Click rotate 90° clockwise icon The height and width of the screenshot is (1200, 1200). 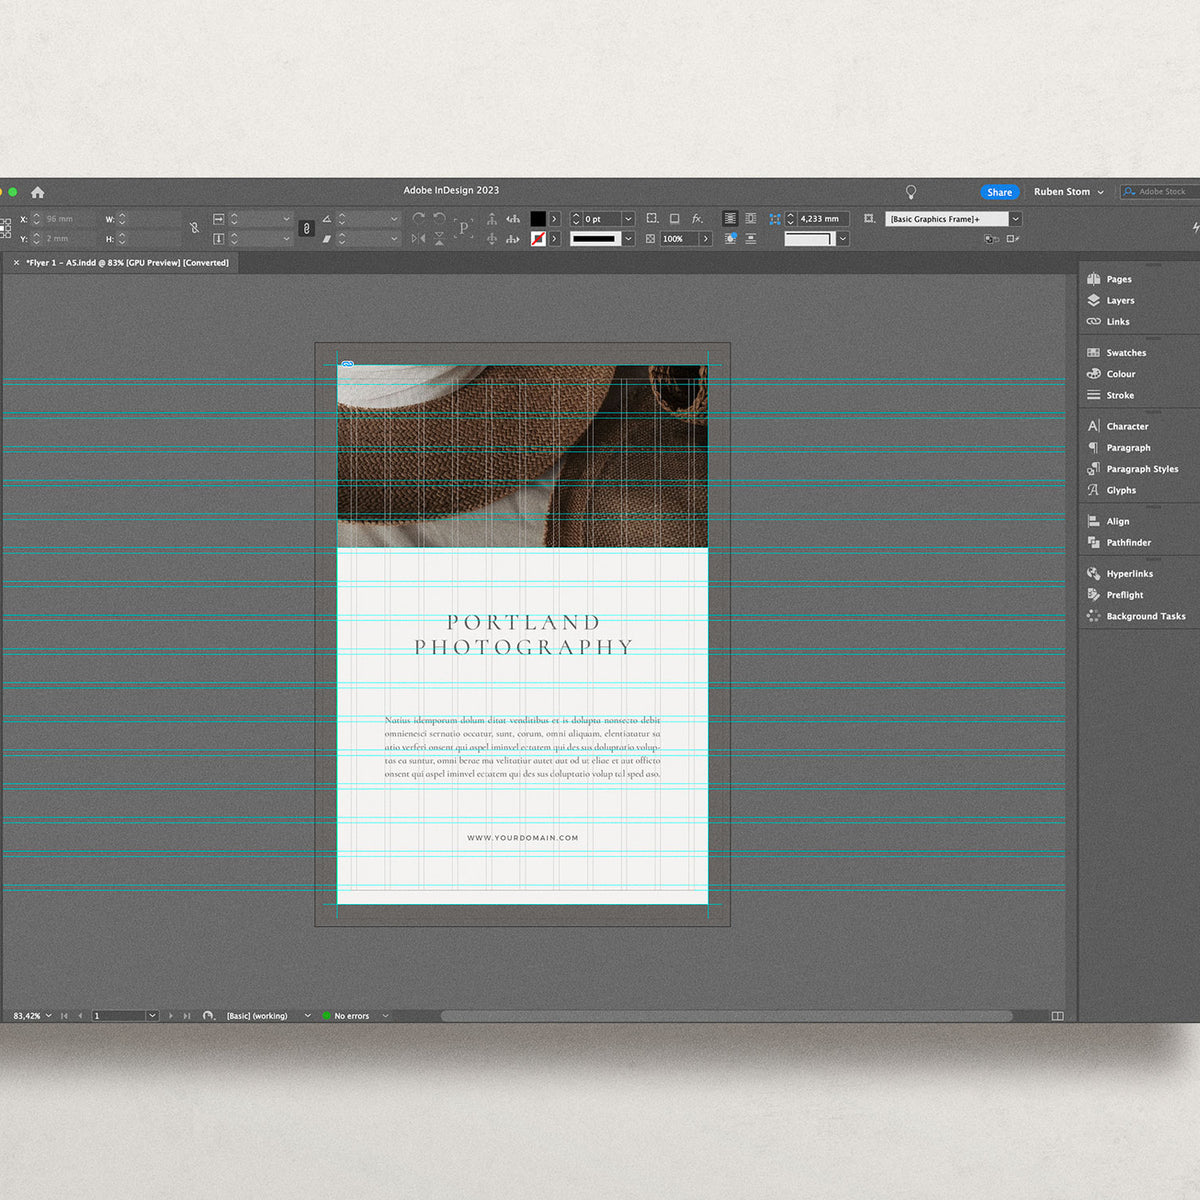pyautogui.click(x=418, y=218)
